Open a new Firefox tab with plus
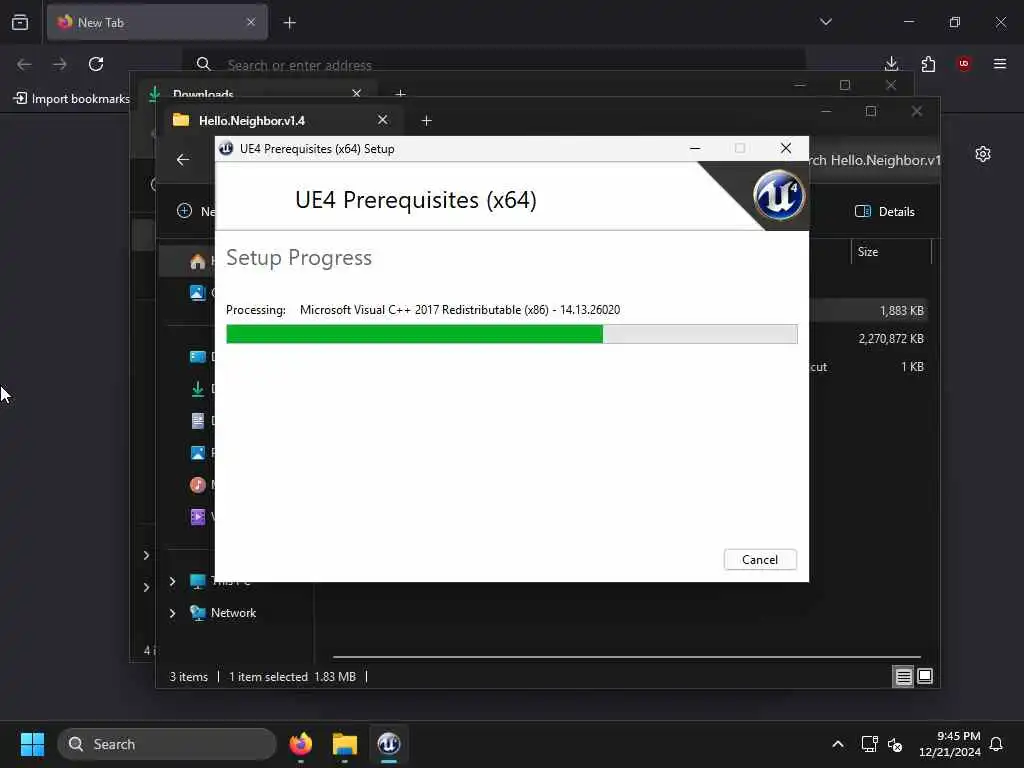Viewport: 1024px width, 768px height. point(290,23)
